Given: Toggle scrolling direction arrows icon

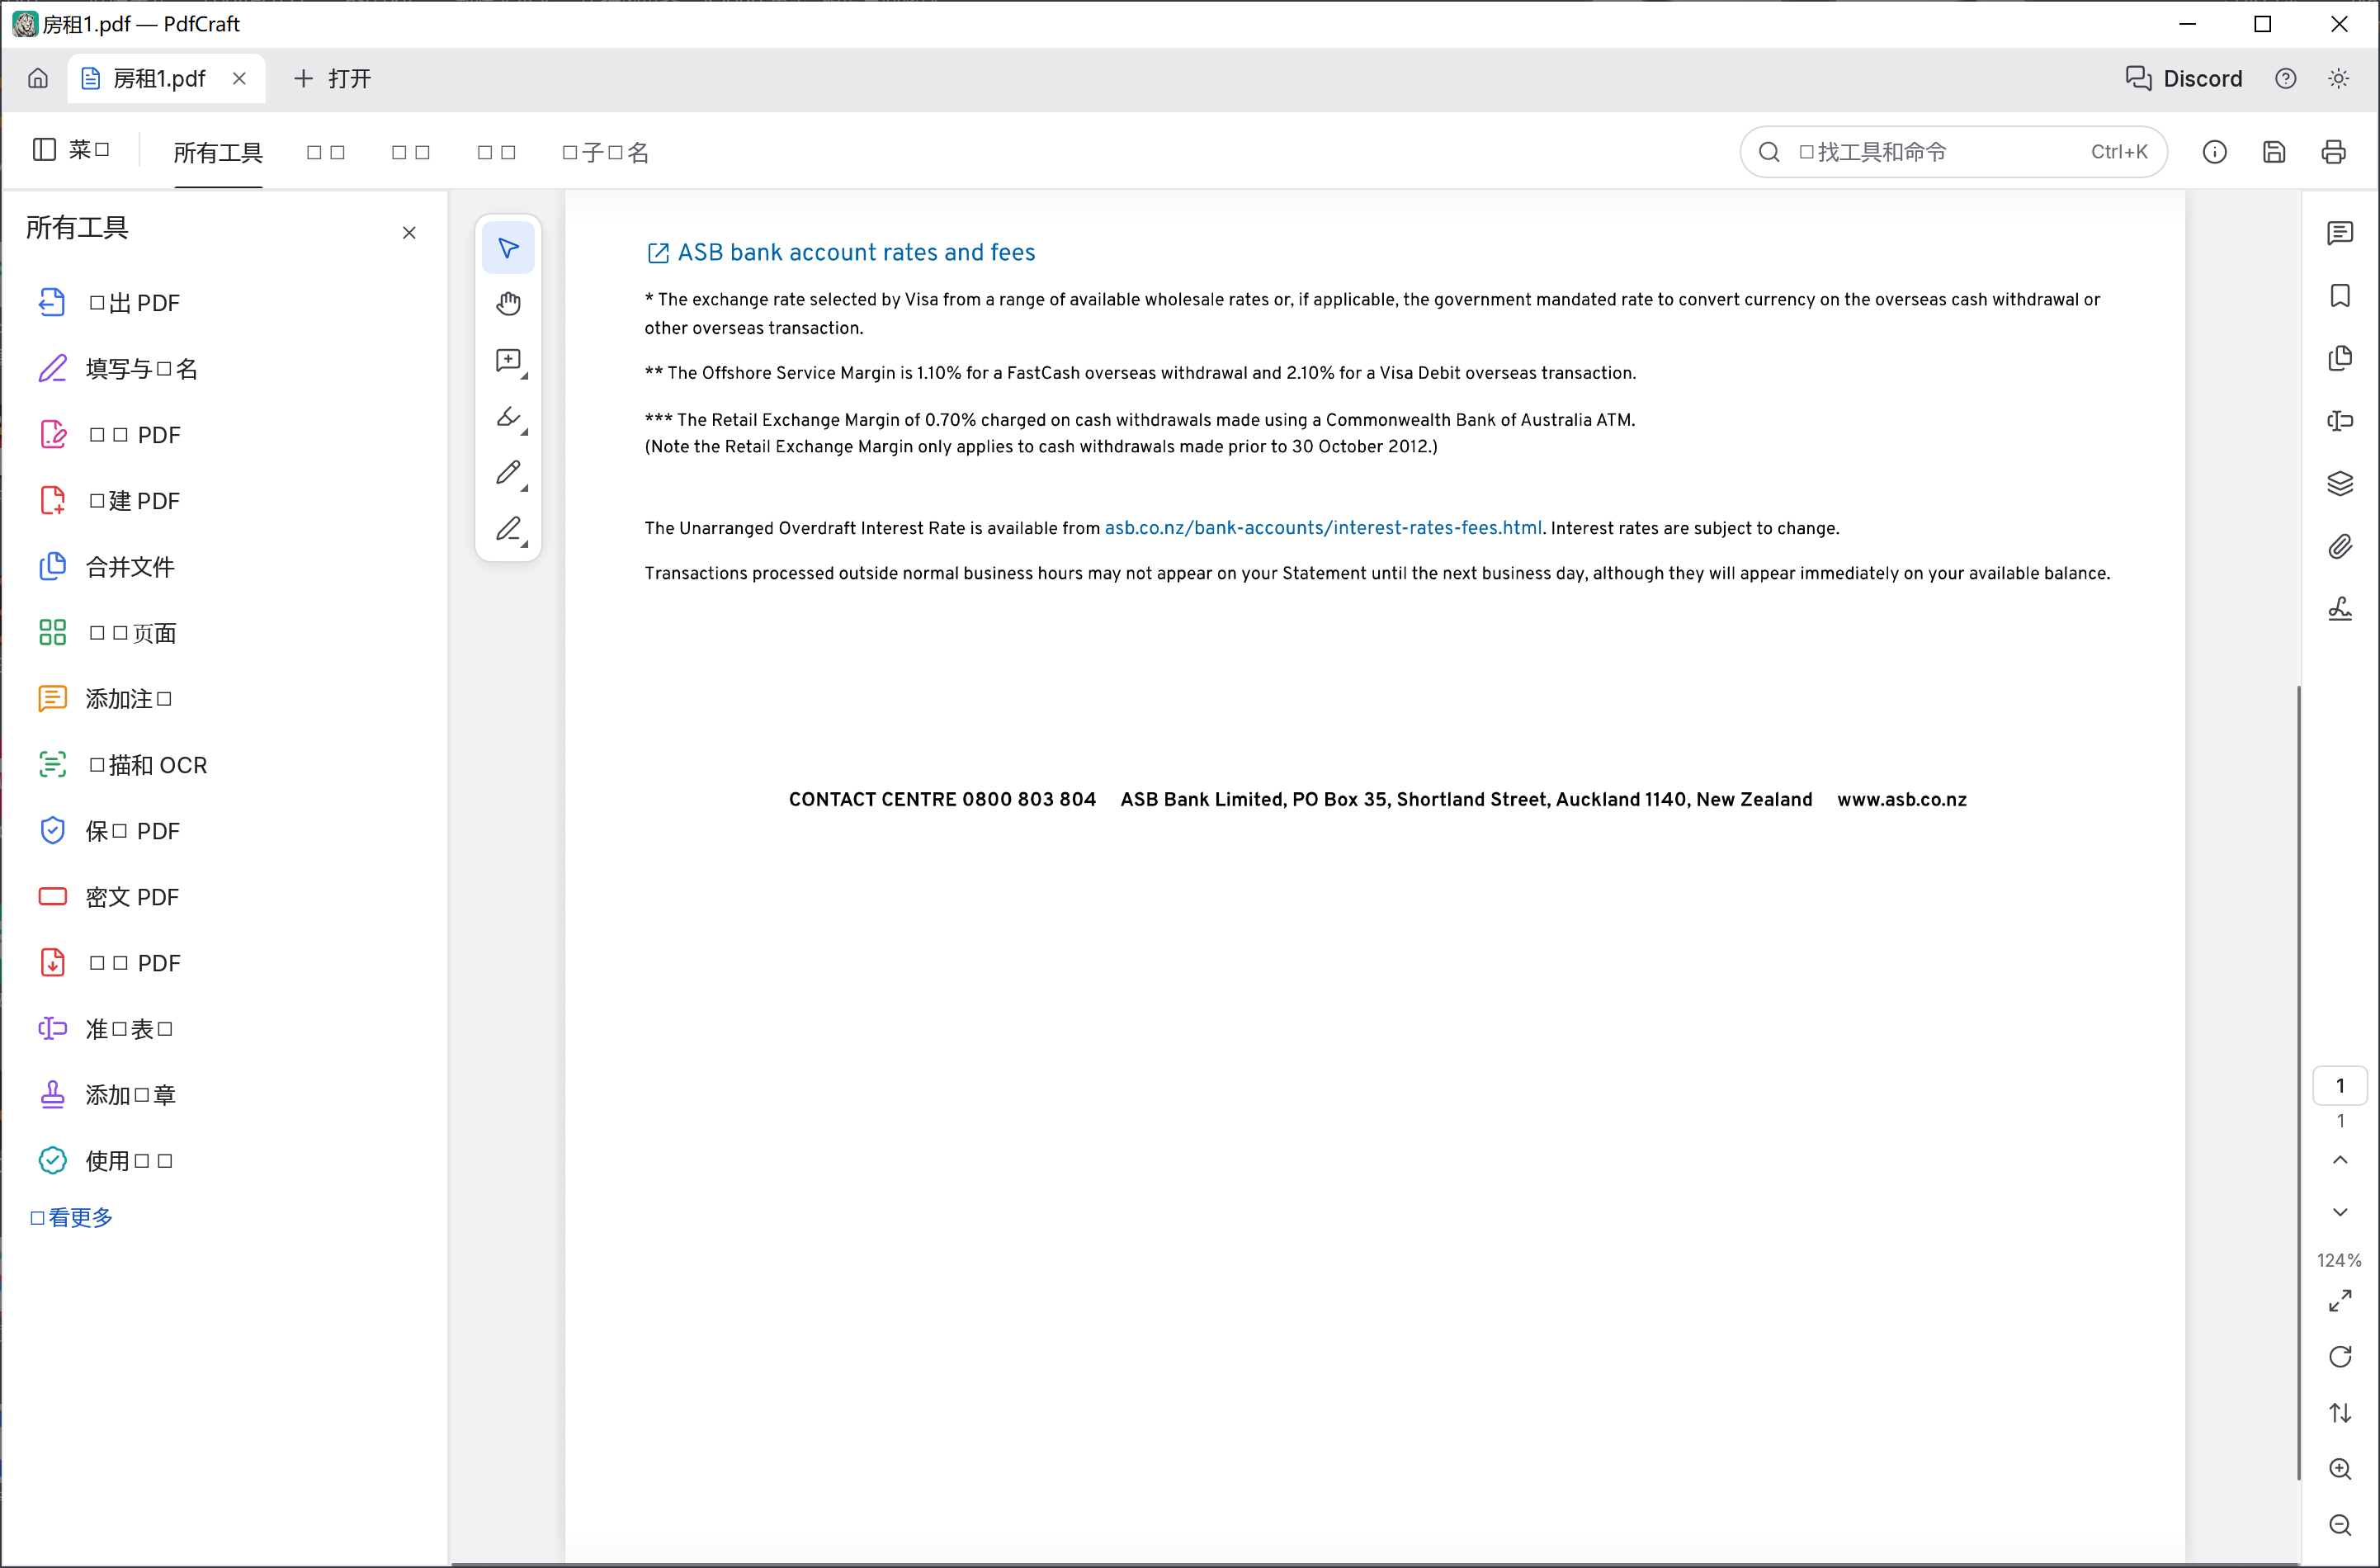Looking at the screenshot, I should coord(2339,1412).
